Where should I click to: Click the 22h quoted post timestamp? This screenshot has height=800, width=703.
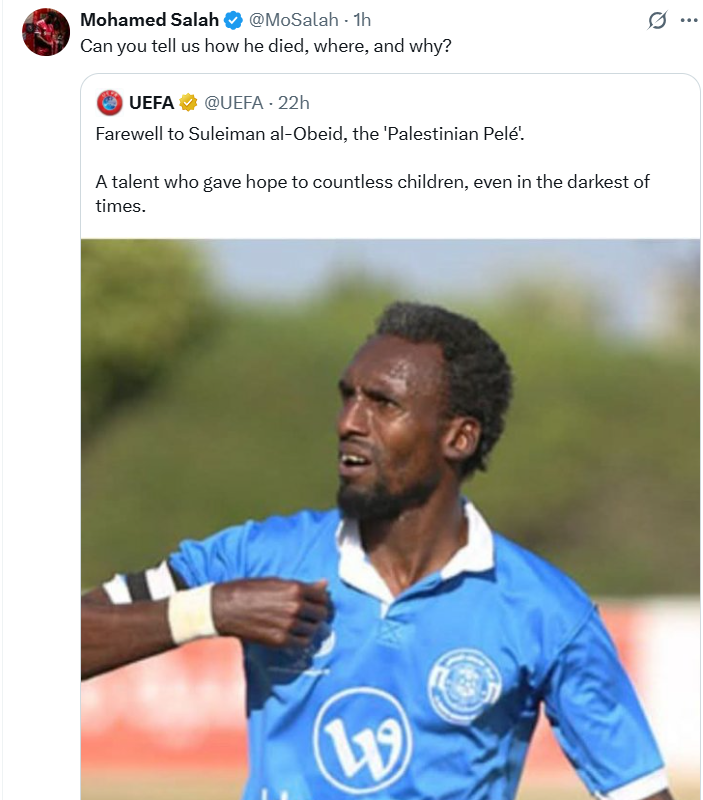(x=294, y=103)
